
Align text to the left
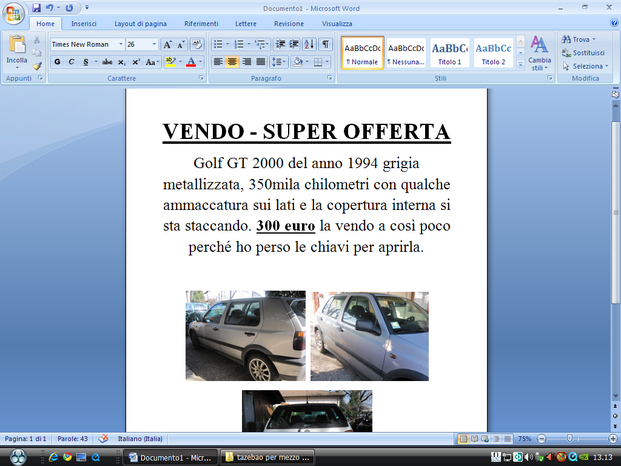[218, 62]
